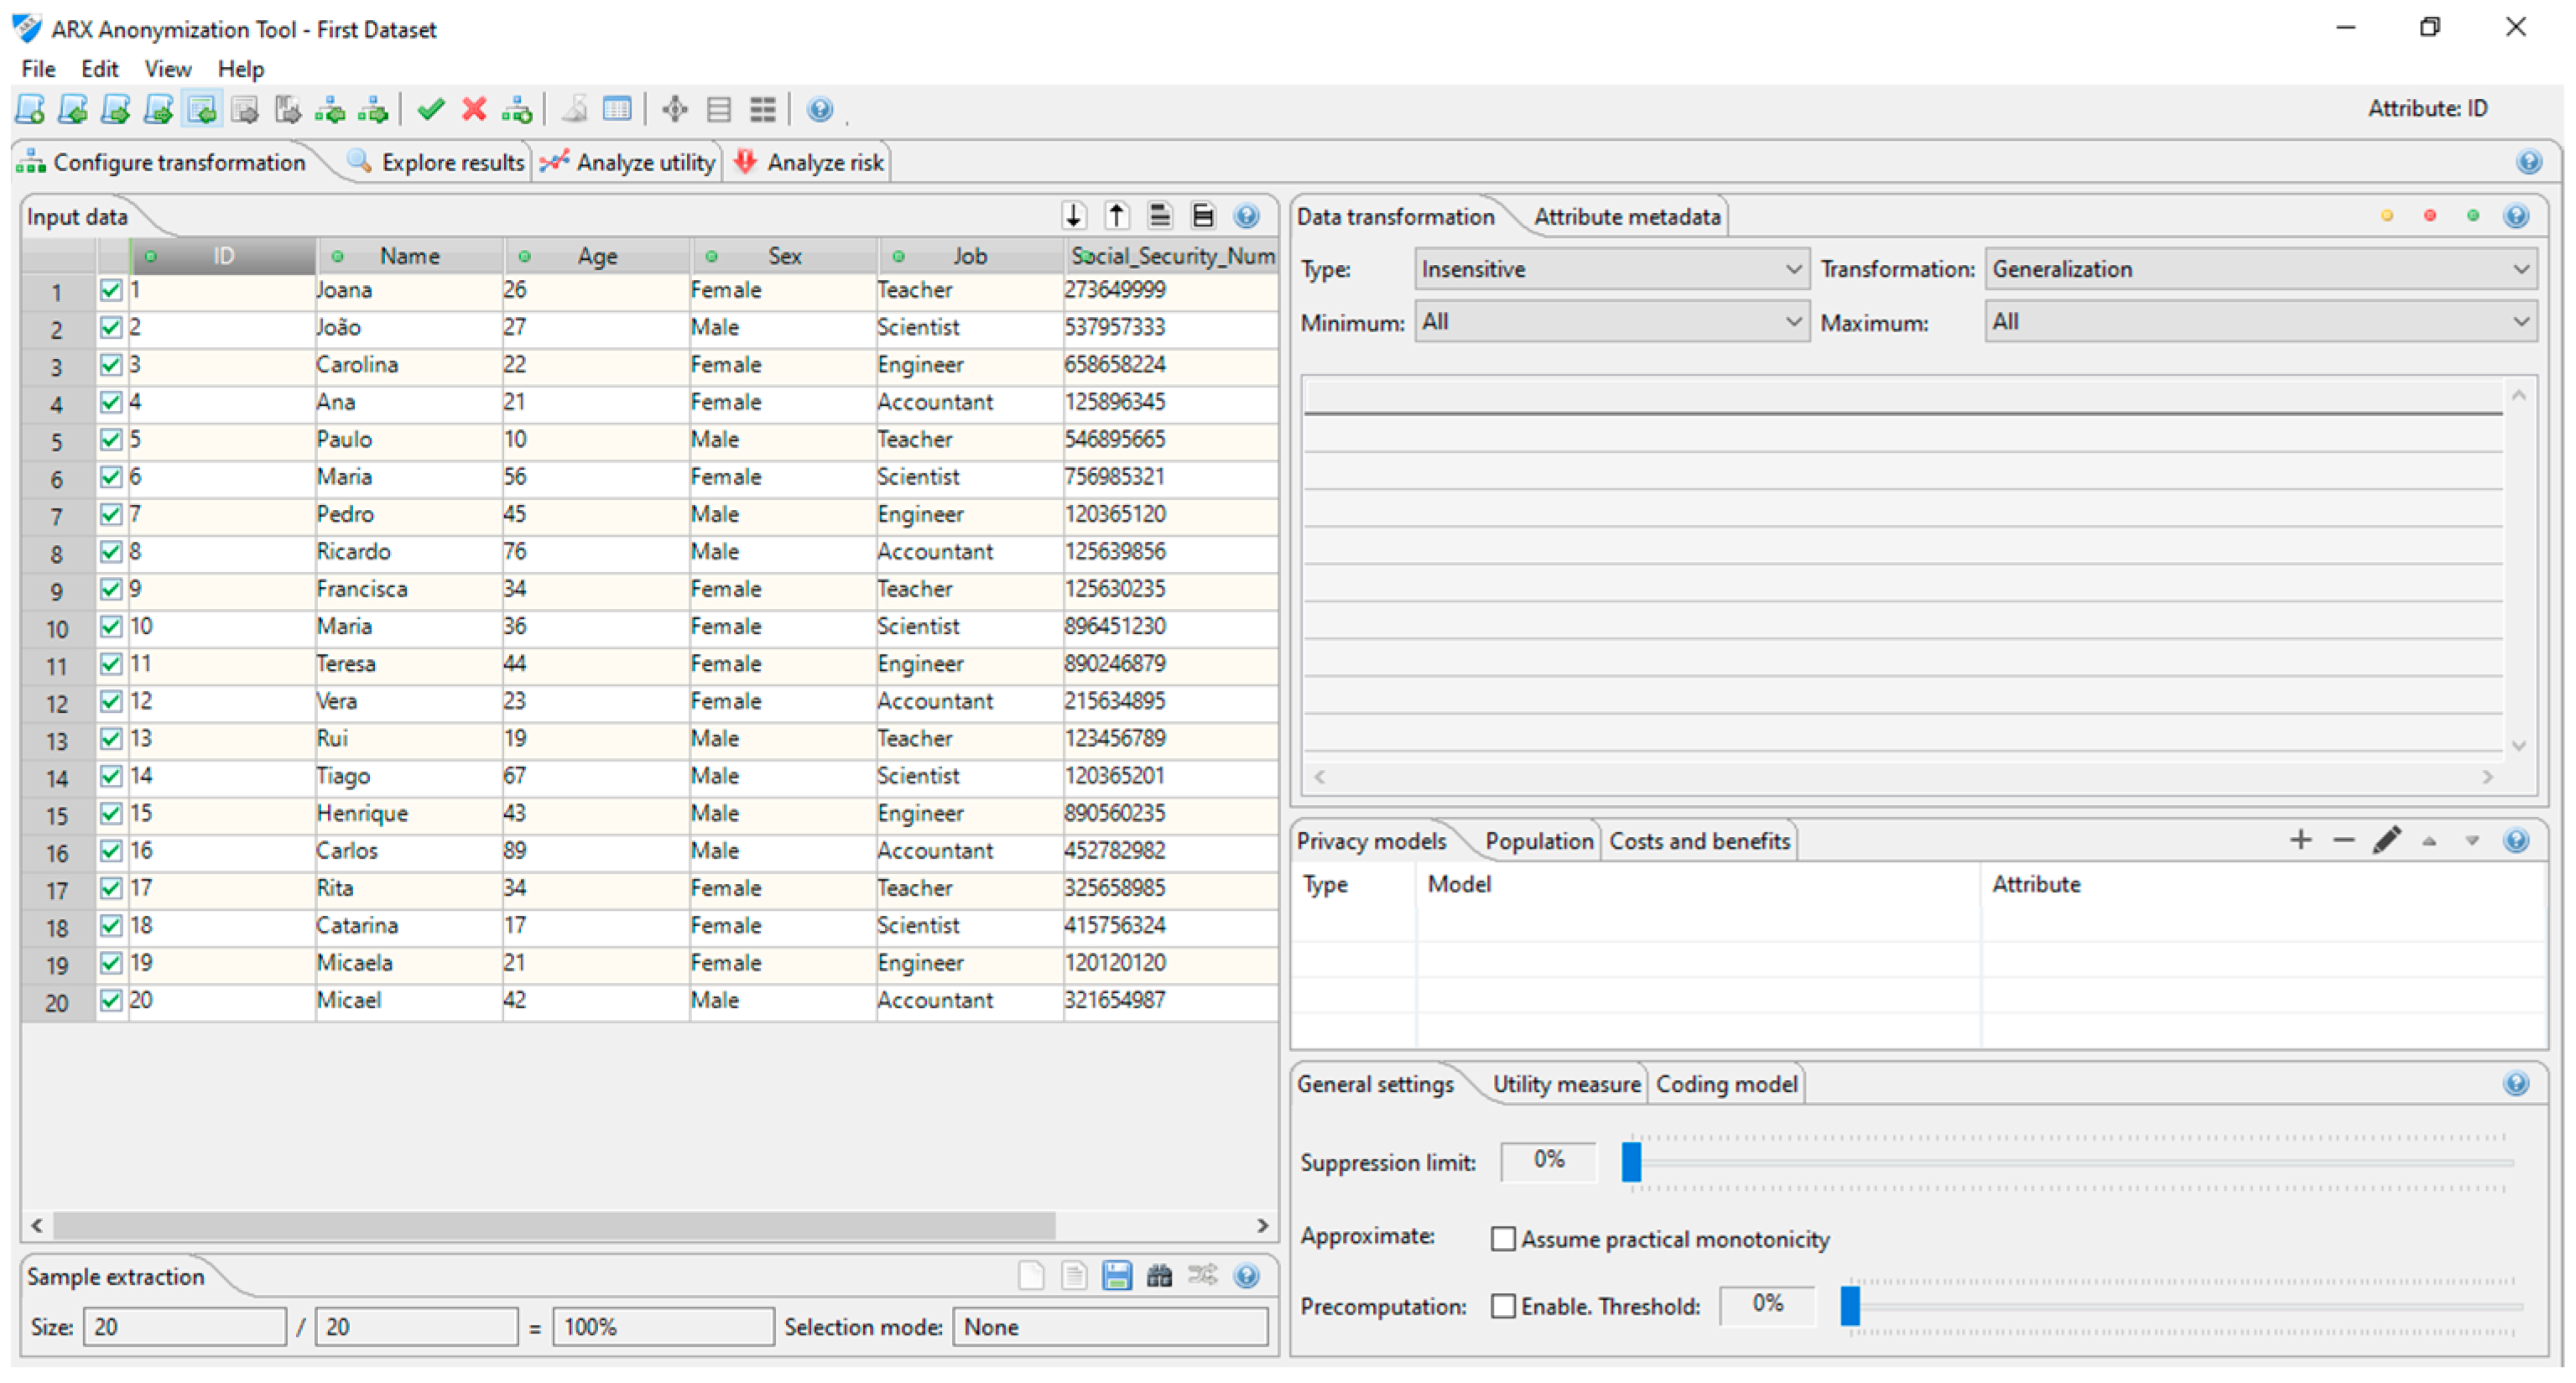Click the Import hierarchy toolbar icon
Screen dimensions: 2576x1383
coord(330,109)
